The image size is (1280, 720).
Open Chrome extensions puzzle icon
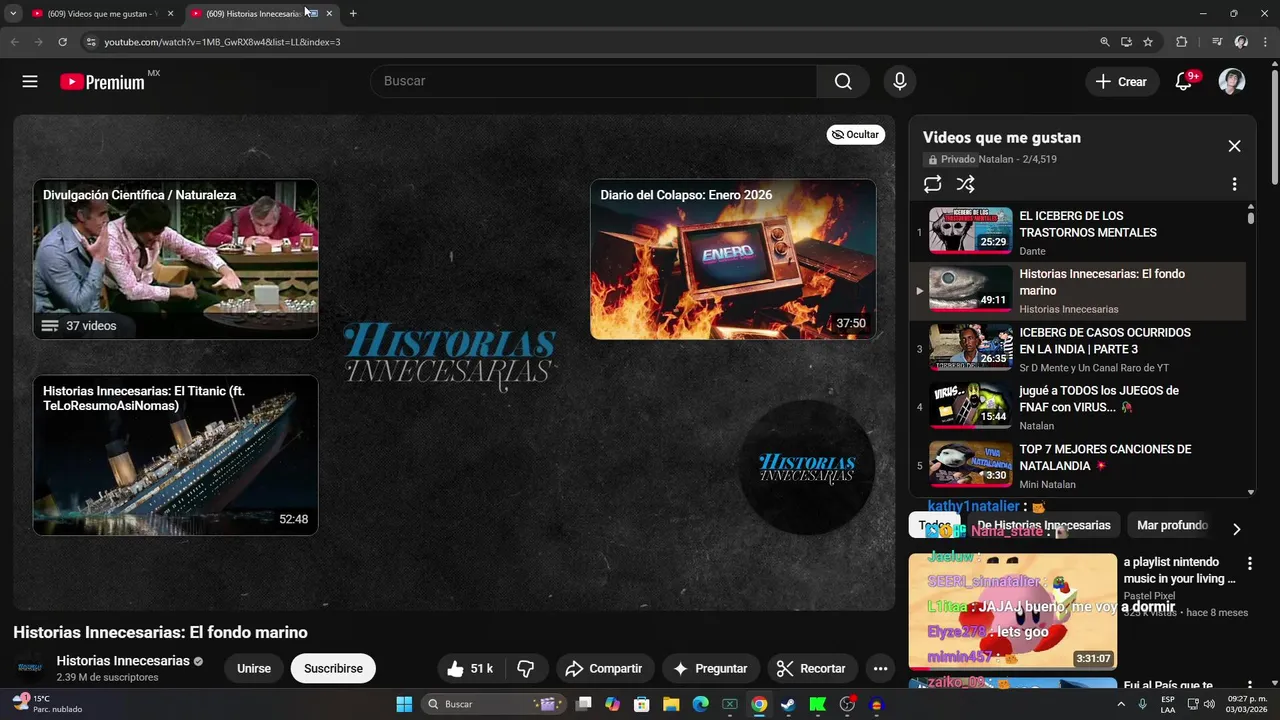pyautogui.click(x=1181, y=42)
